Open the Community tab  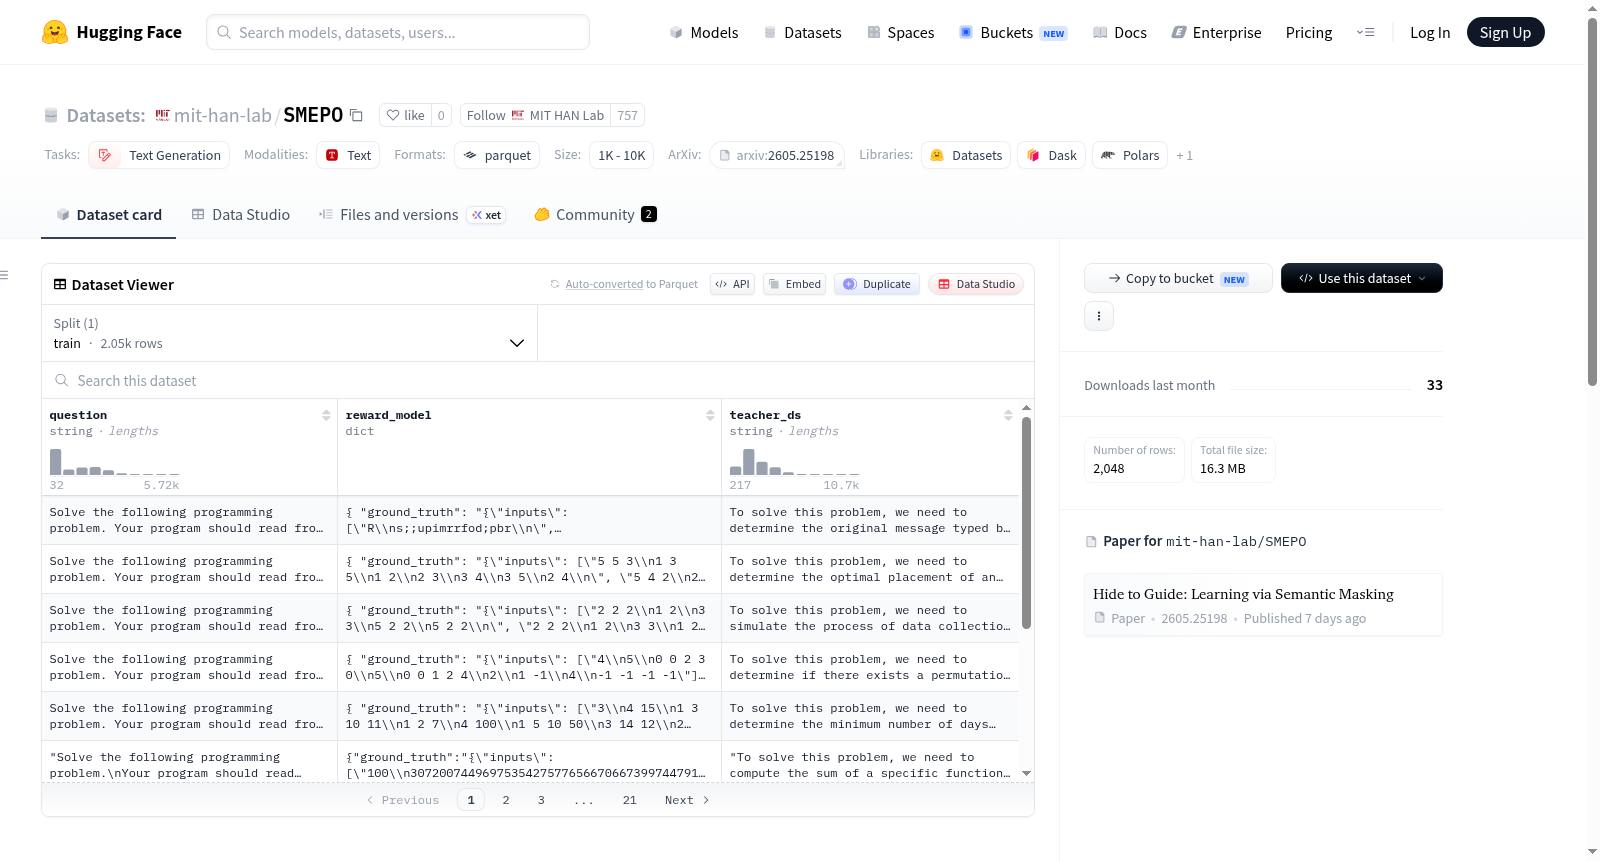[x=595, y=214]
